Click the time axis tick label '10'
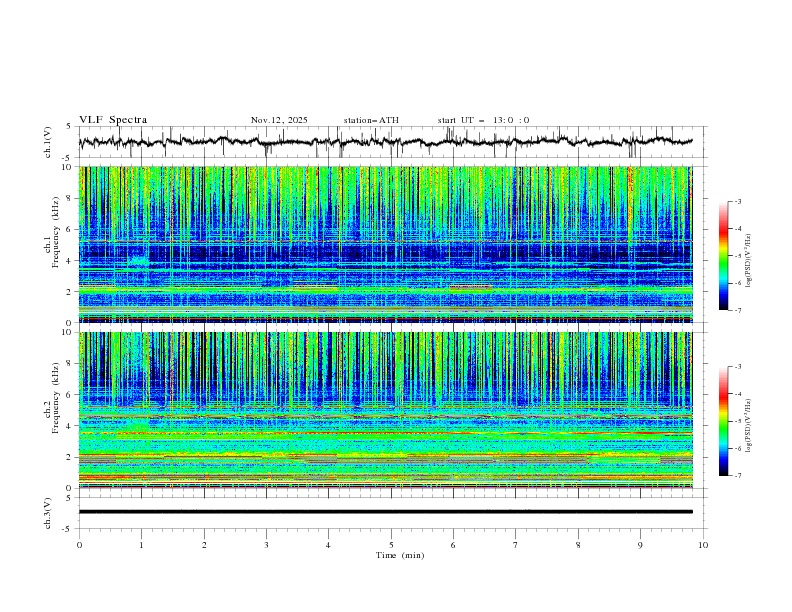The height and width of the screenshot is (612, 792). coord(703,545)
